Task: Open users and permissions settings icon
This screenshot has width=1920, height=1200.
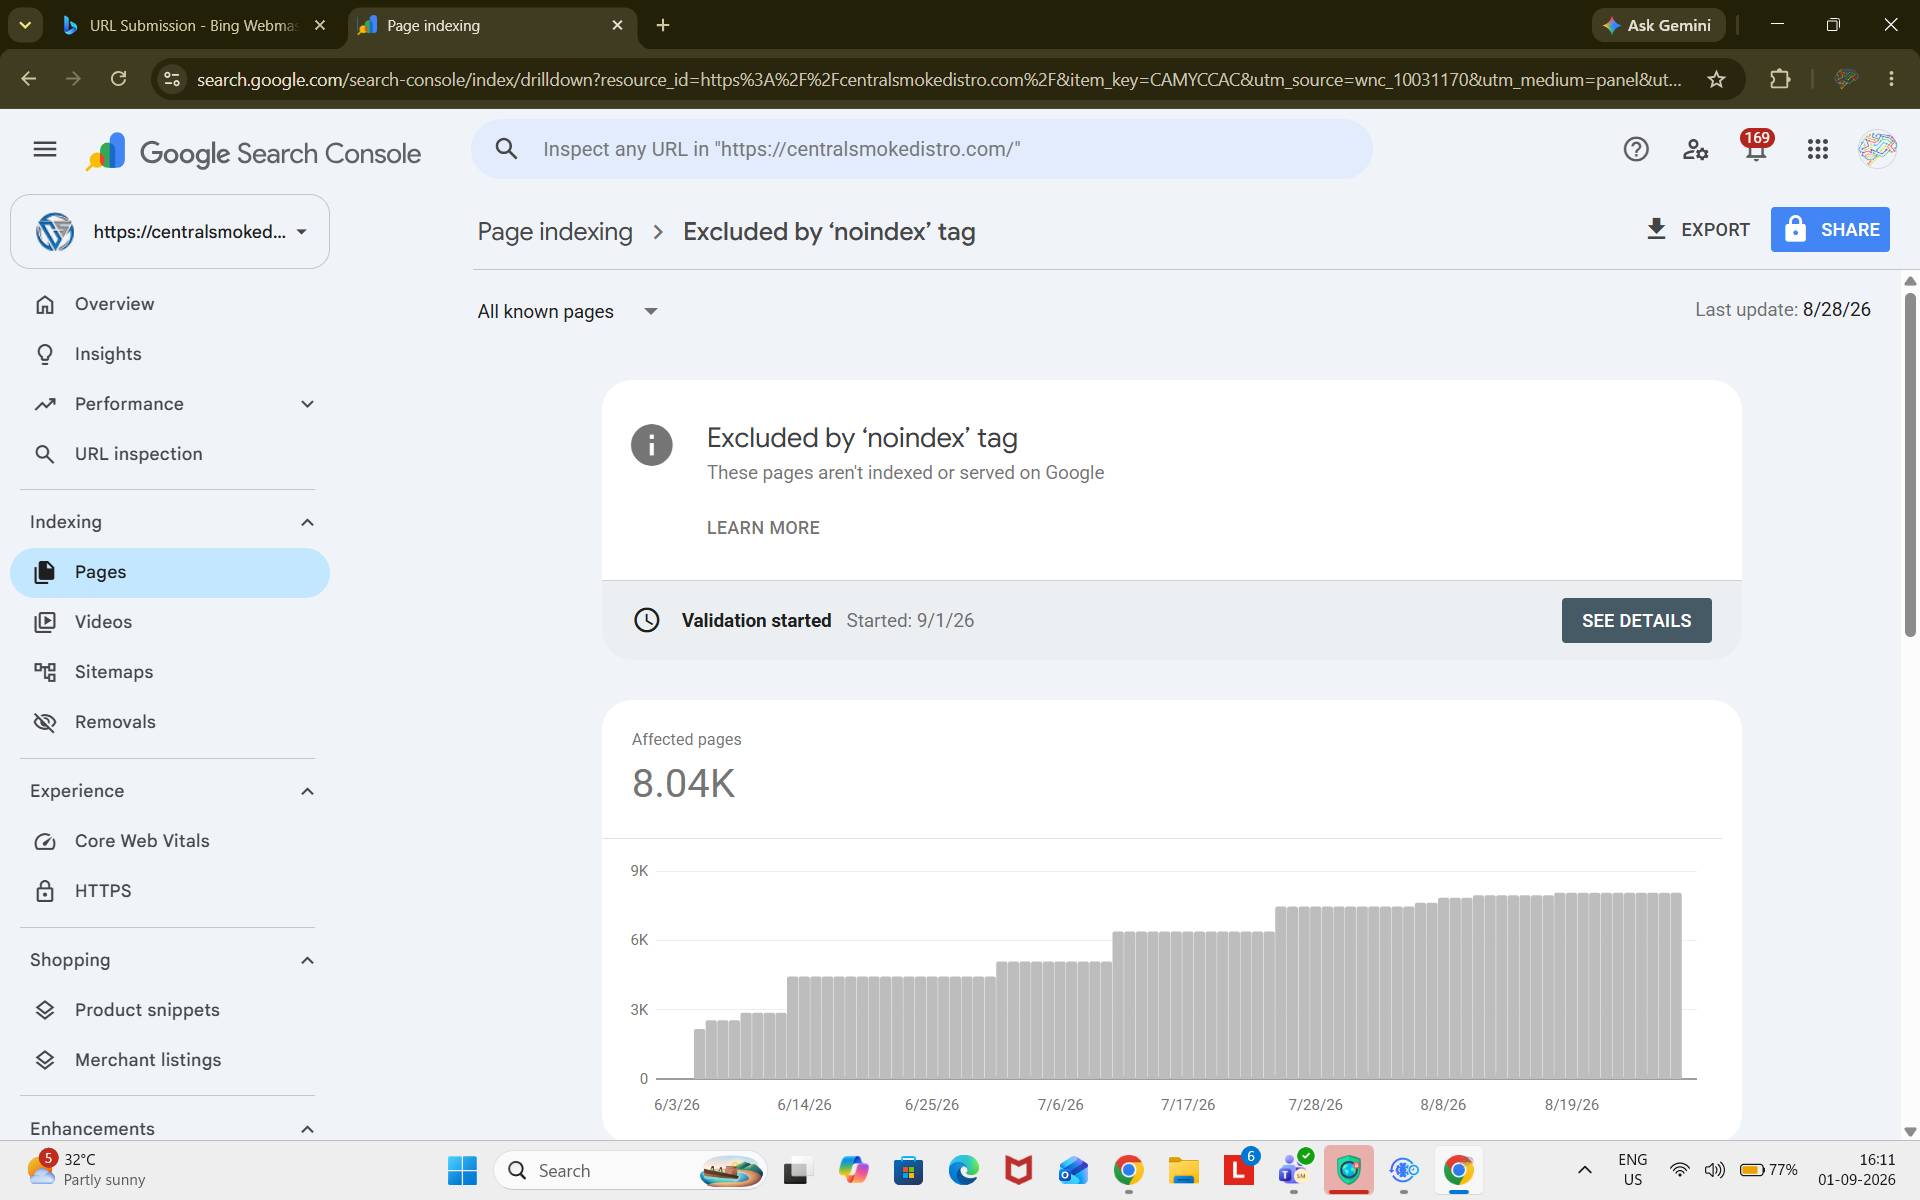Action: pyautogui.click(x=1696, y=149)
